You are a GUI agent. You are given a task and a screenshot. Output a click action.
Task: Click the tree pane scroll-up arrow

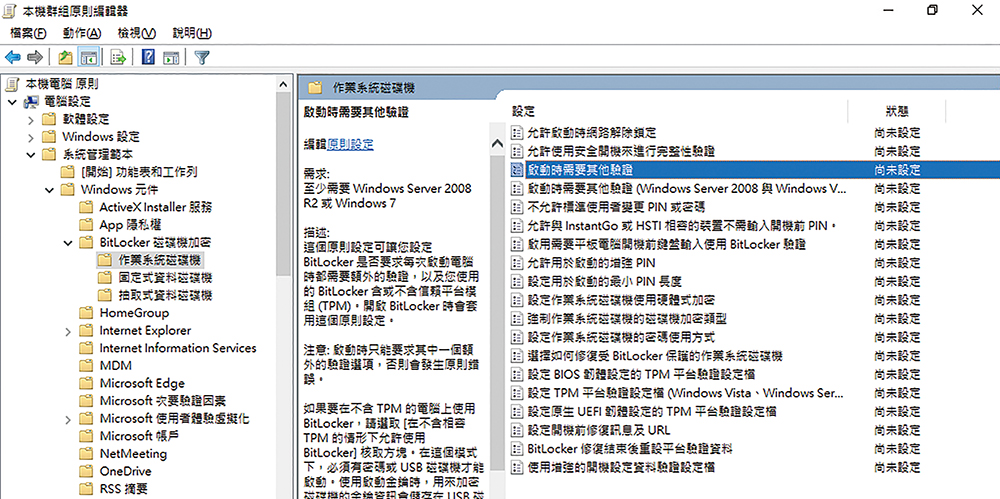tap(284, 83)
